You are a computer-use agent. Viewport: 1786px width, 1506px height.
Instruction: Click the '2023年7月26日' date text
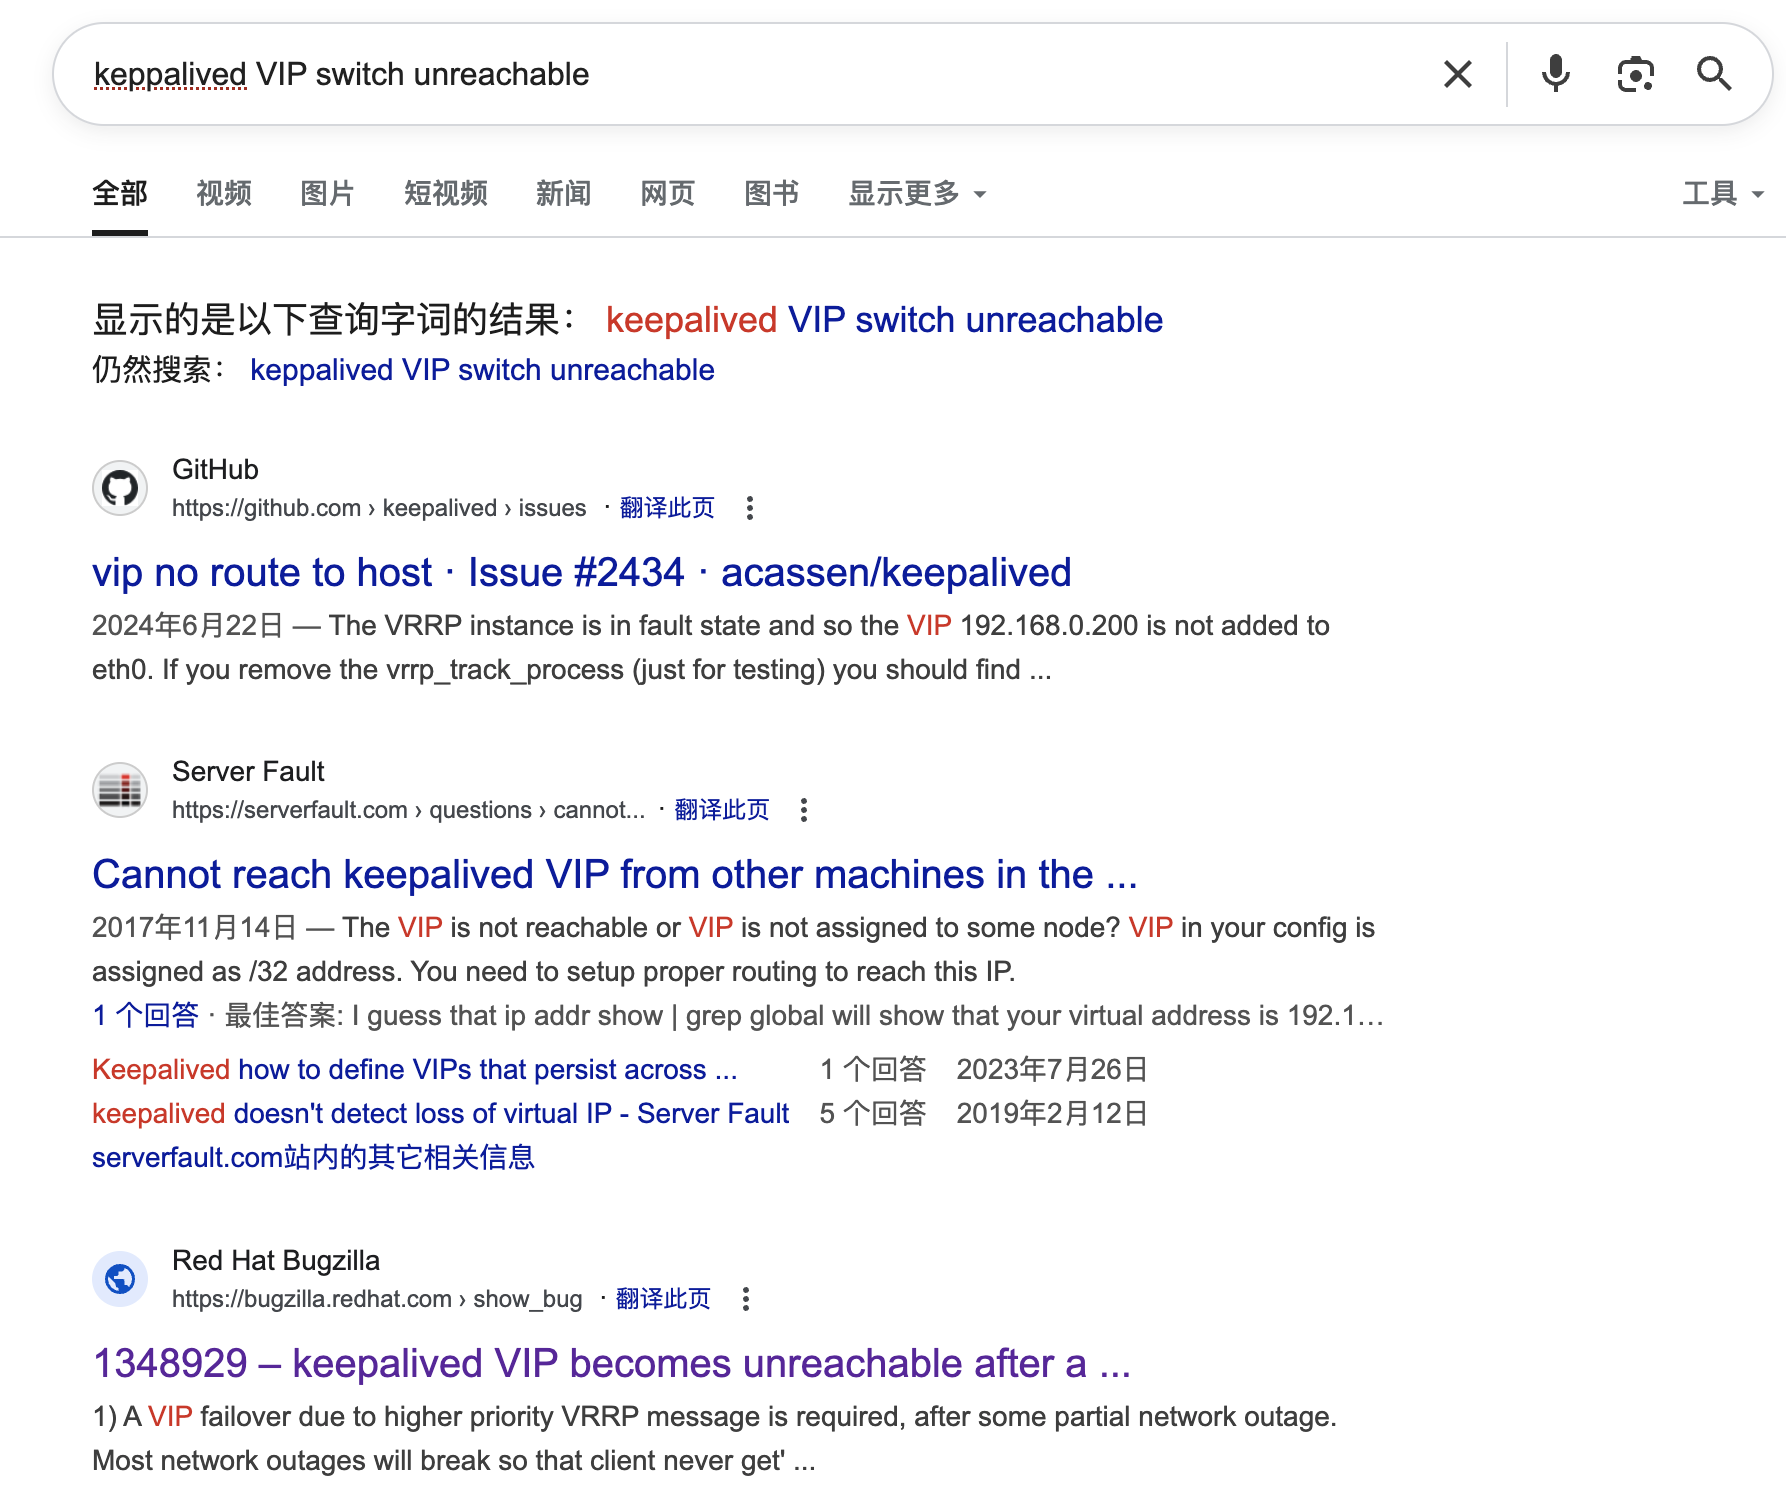pyautogui.click(x=1052, y=1070)
